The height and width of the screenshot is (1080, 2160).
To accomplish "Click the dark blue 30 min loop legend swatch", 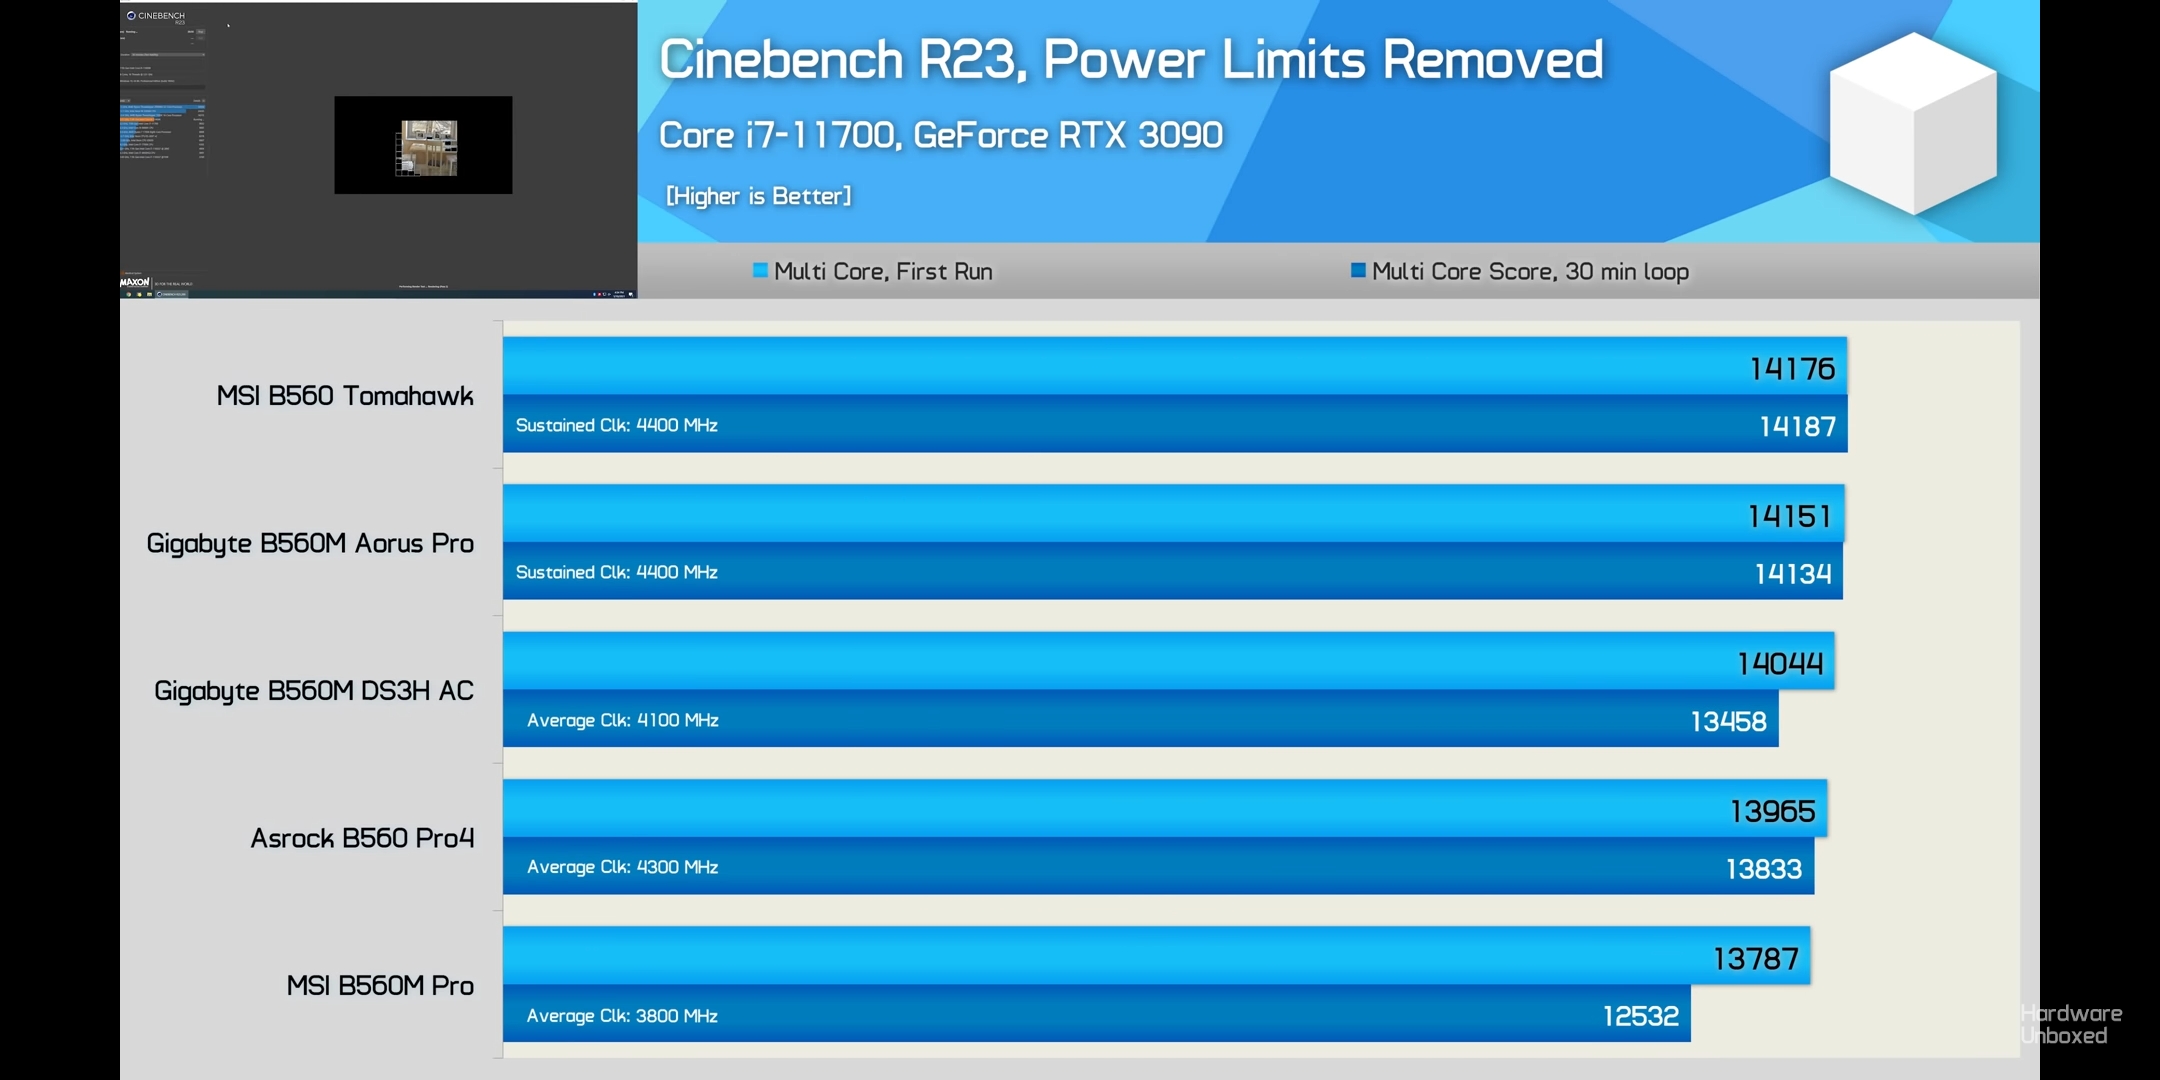I will click(1358, 270).
